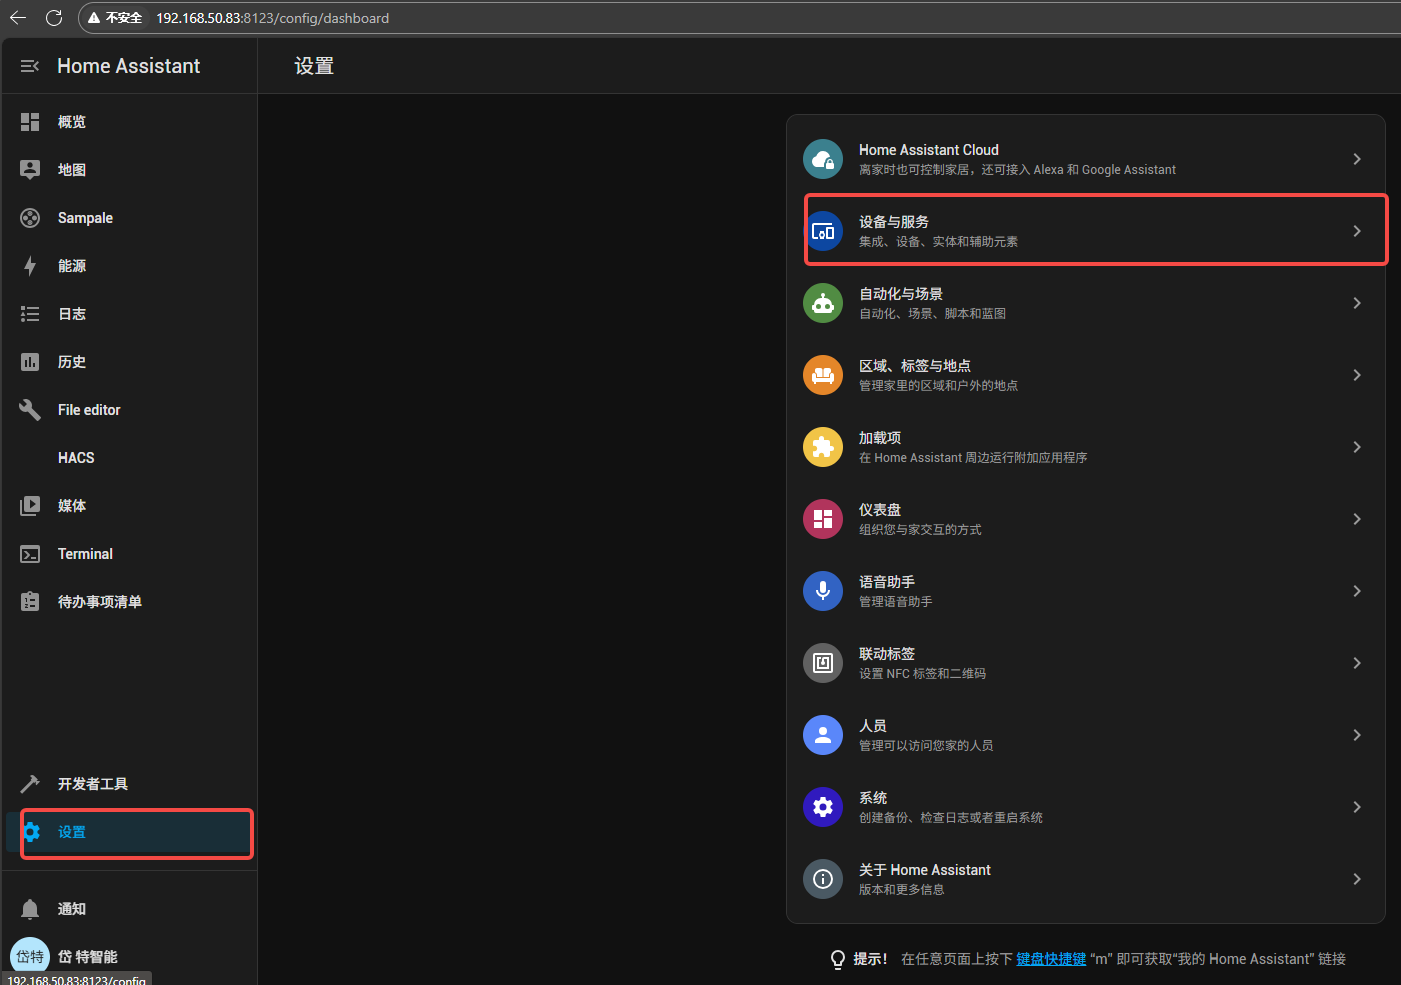Click the microphone 语音助手 icon
1401x985 pixels.
coord(822,591)
